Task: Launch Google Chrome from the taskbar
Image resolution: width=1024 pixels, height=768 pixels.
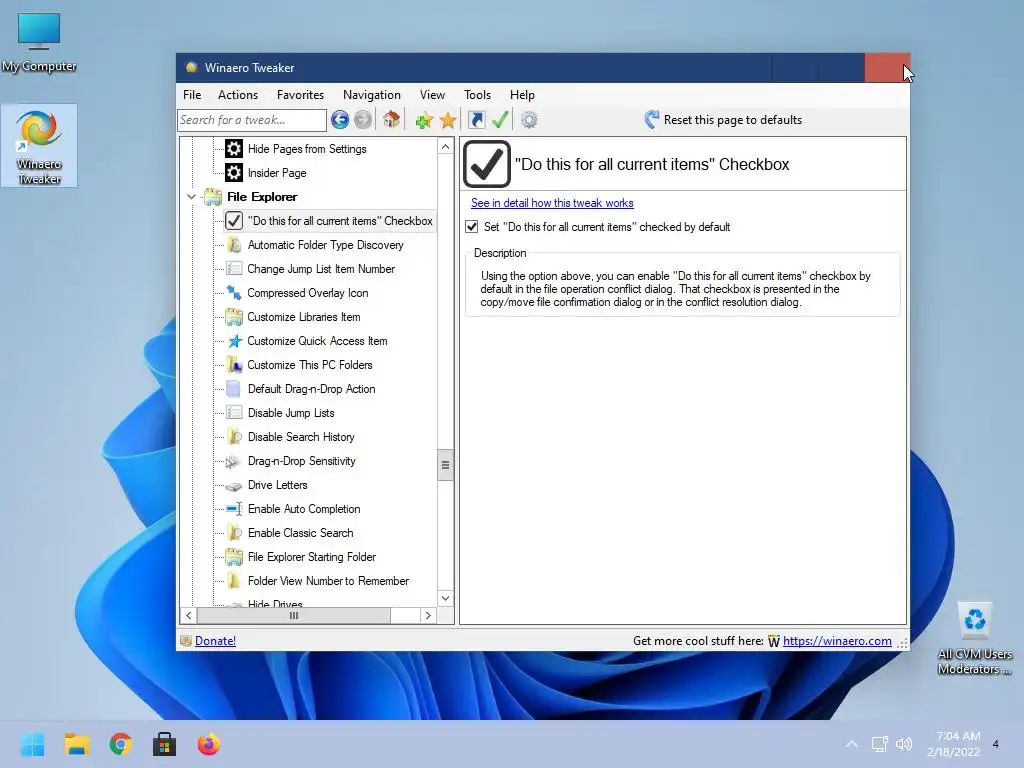Action: [121, 744]
